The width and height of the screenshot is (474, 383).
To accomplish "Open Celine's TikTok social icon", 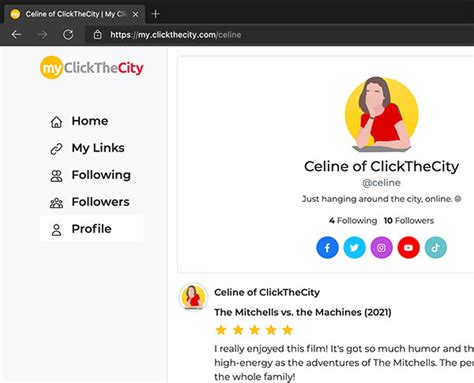I will pos(436,248).
